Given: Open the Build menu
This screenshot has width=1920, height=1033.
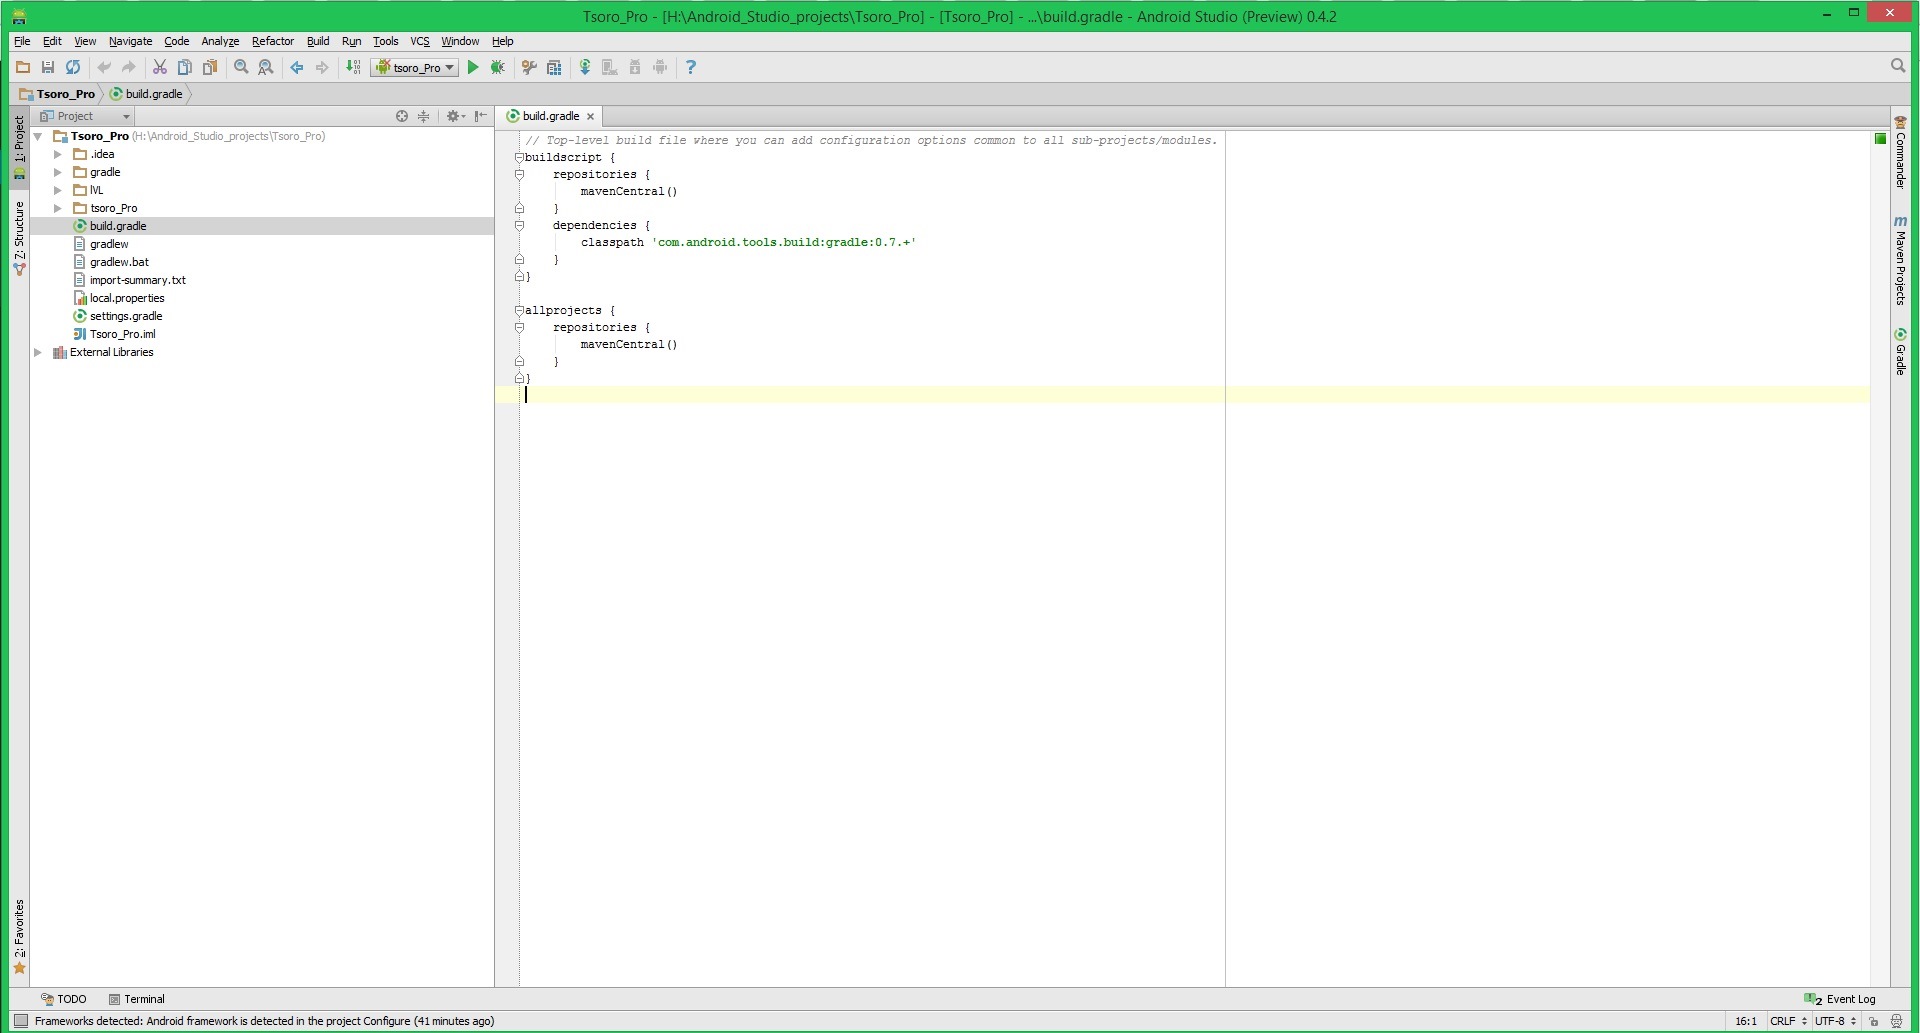Looking at the screenshot, I should 318,41.
